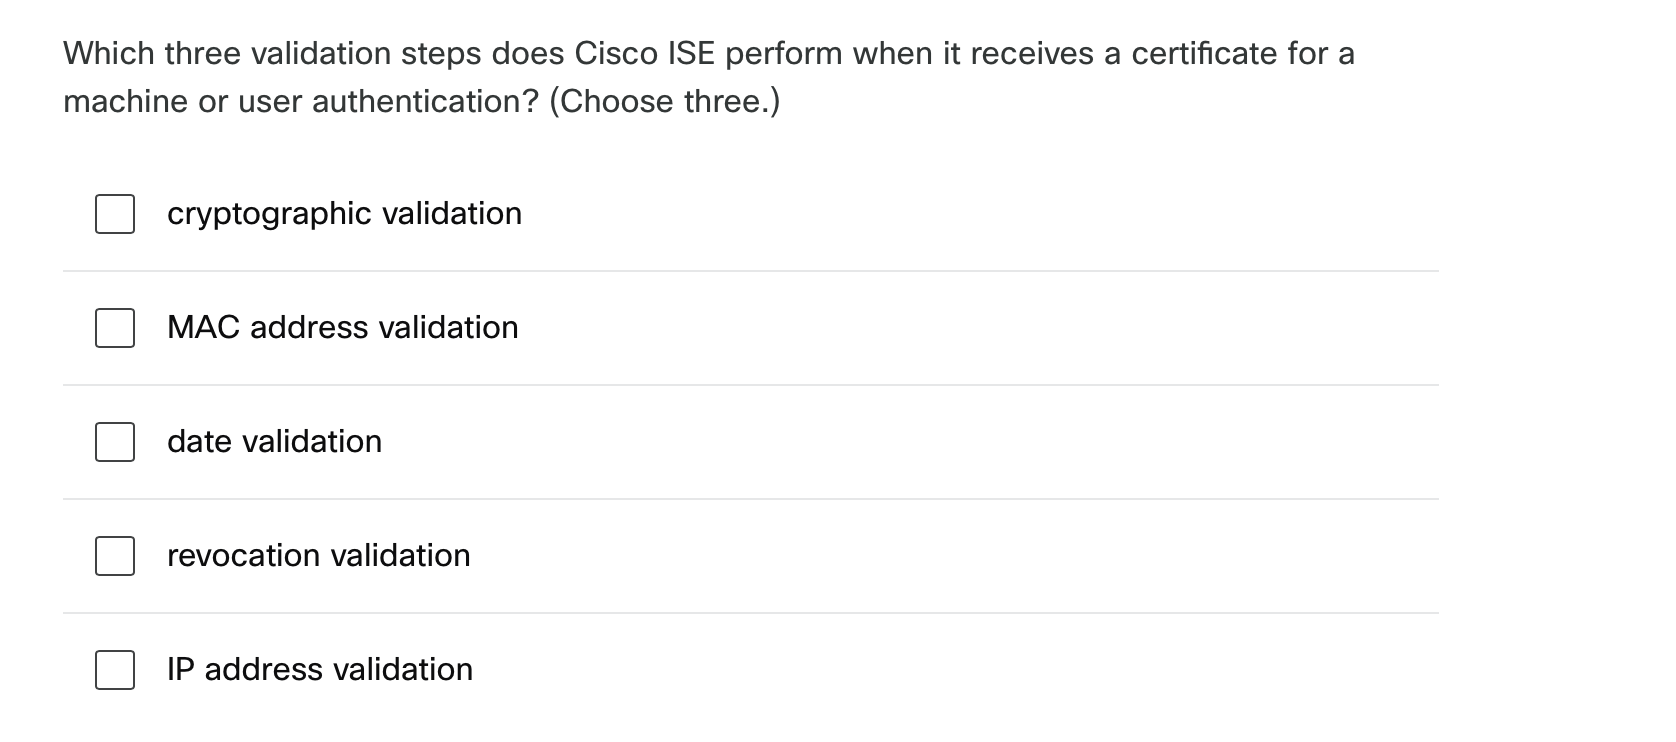Check the MAC address validation checkbox
The width and height of the screenshot is (1676, 742).
(114, 327)
